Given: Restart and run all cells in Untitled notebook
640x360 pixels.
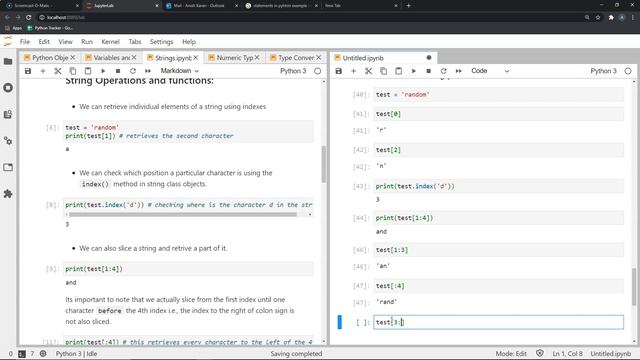Looking at the screenshot, I should click(459, 71).
